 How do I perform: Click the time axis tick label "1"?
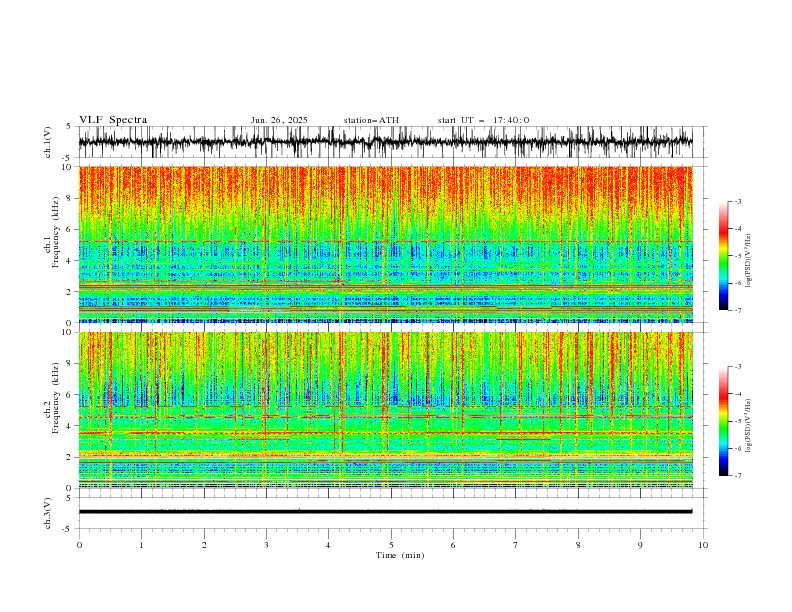(141, 545)
